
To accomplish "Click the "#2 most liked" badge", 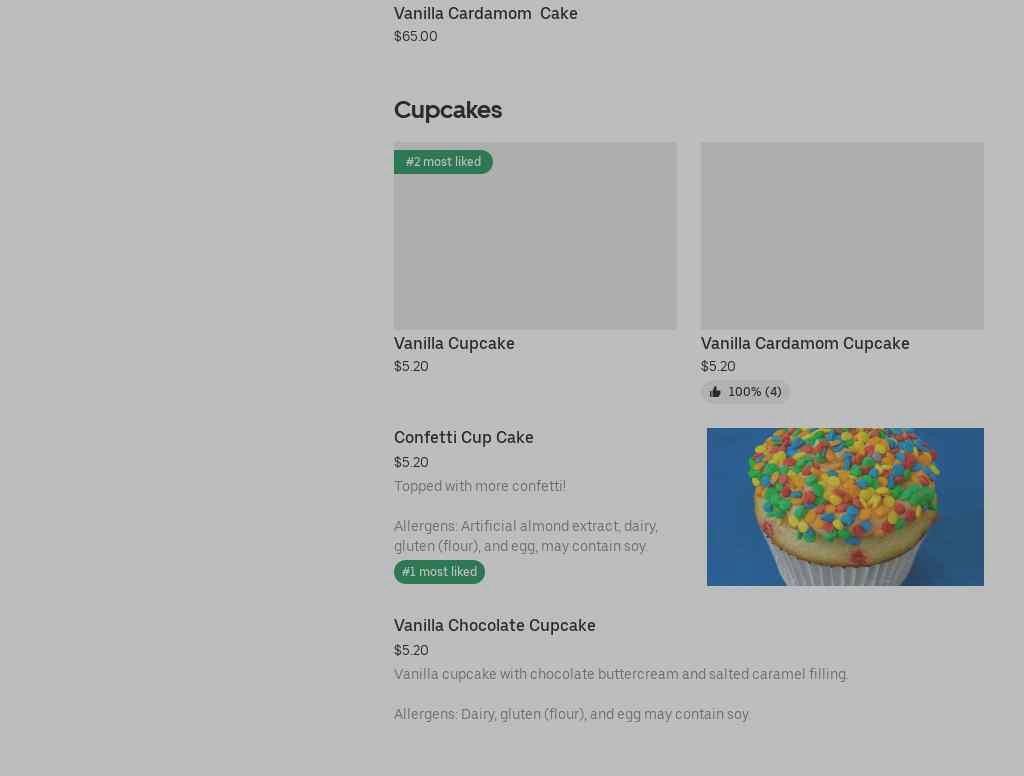I will 443,162.
